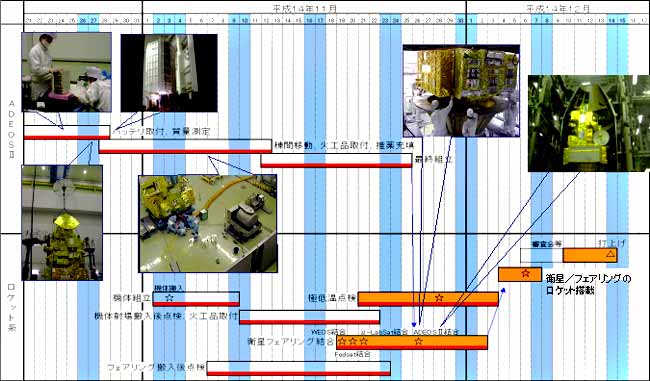This screenshot has width=650, height=381.
Task: Open the gold satellite lifting photo
Action: [461, 91]
